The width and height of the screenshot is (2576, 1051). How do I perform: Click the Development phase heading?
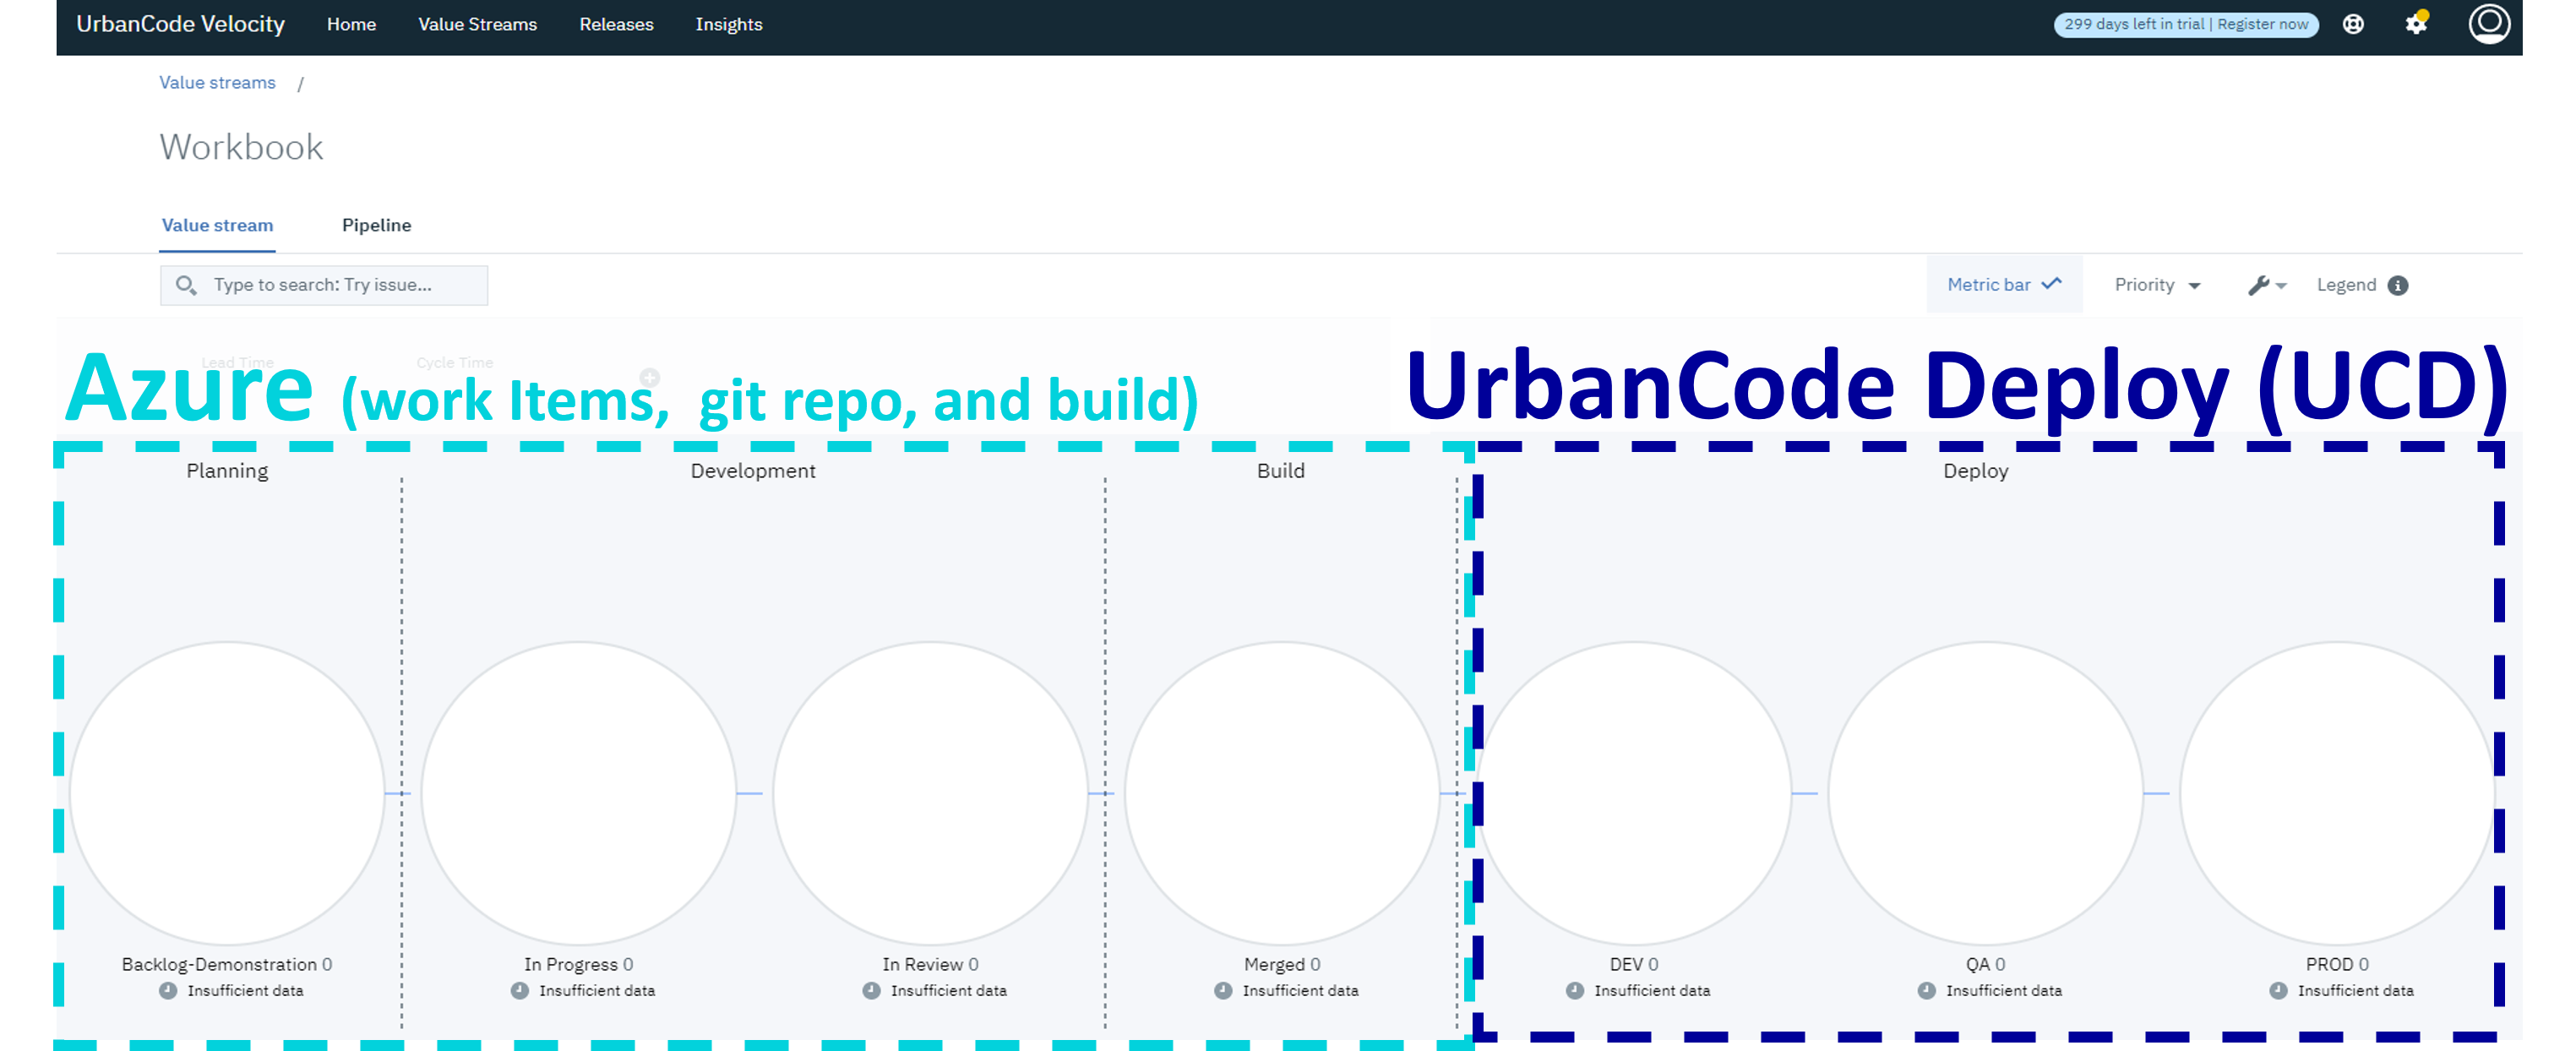coord(753,471)
